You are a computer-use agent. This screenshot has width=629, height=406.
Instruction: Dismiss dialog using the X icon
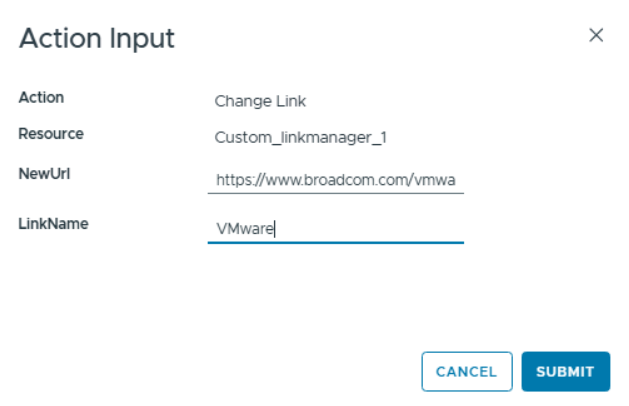click(x=596, y=36)
